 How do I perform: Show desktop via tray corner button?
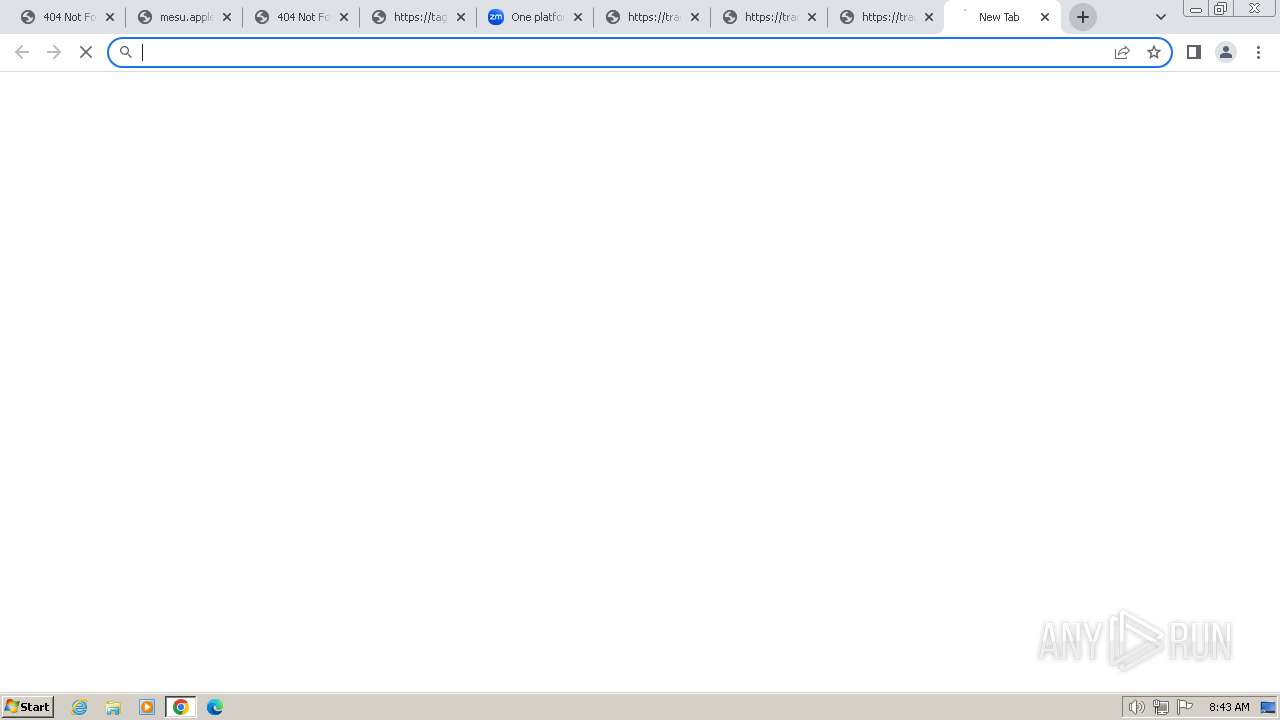pos(1268,707)
